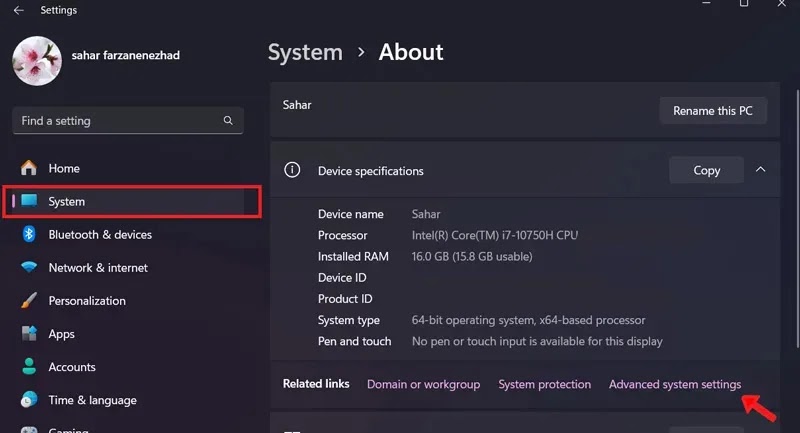
Task: Click the search magnifier icon
Action: (x=229, y=121)
